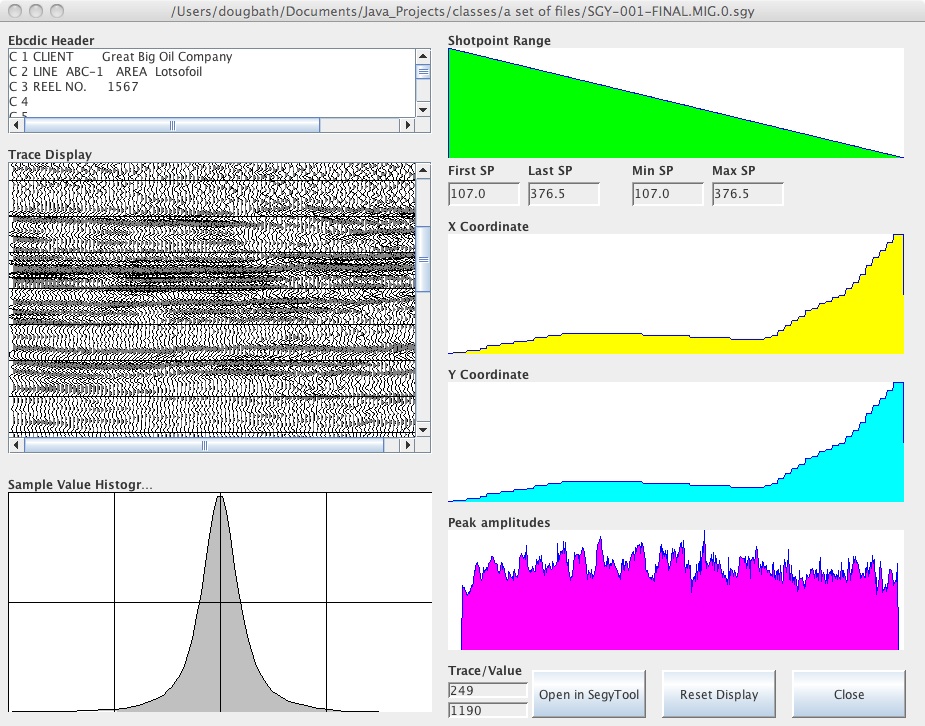Click Trace Display scroll up arrow
This screenshot has height=726, width=925.
tap(422, 172)
